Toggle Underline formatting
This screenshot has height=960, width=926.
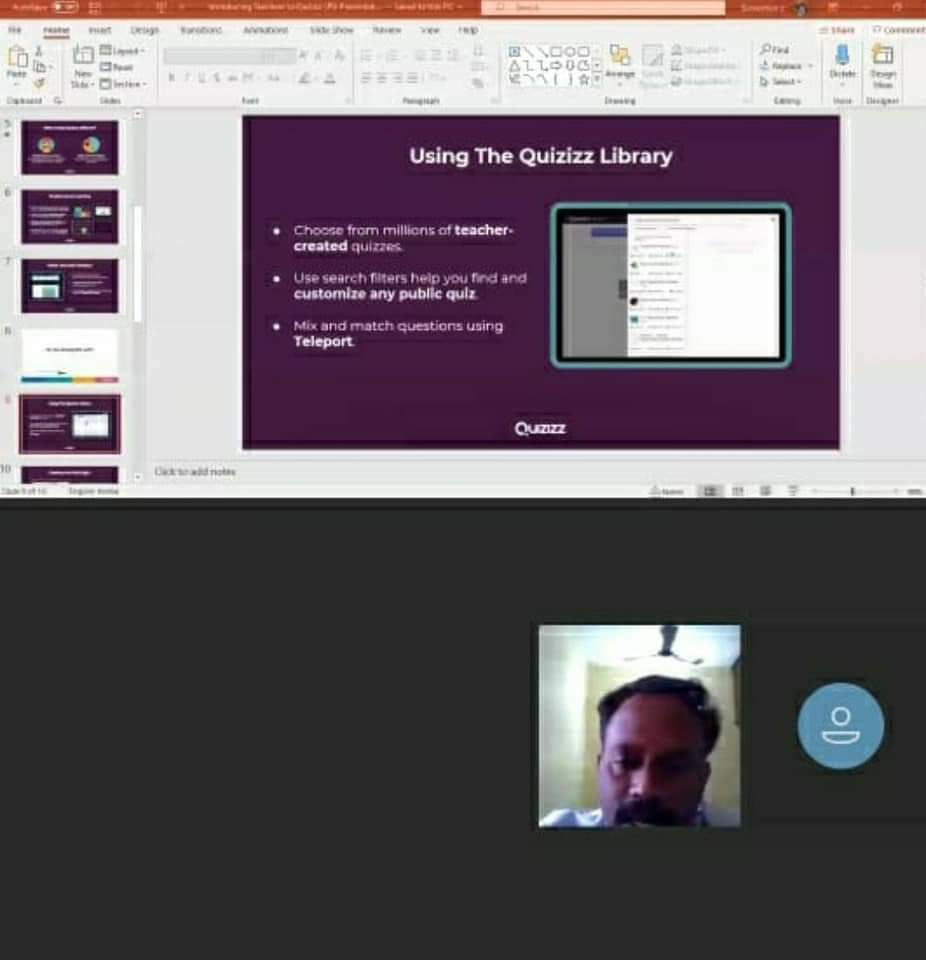point(201,78)
